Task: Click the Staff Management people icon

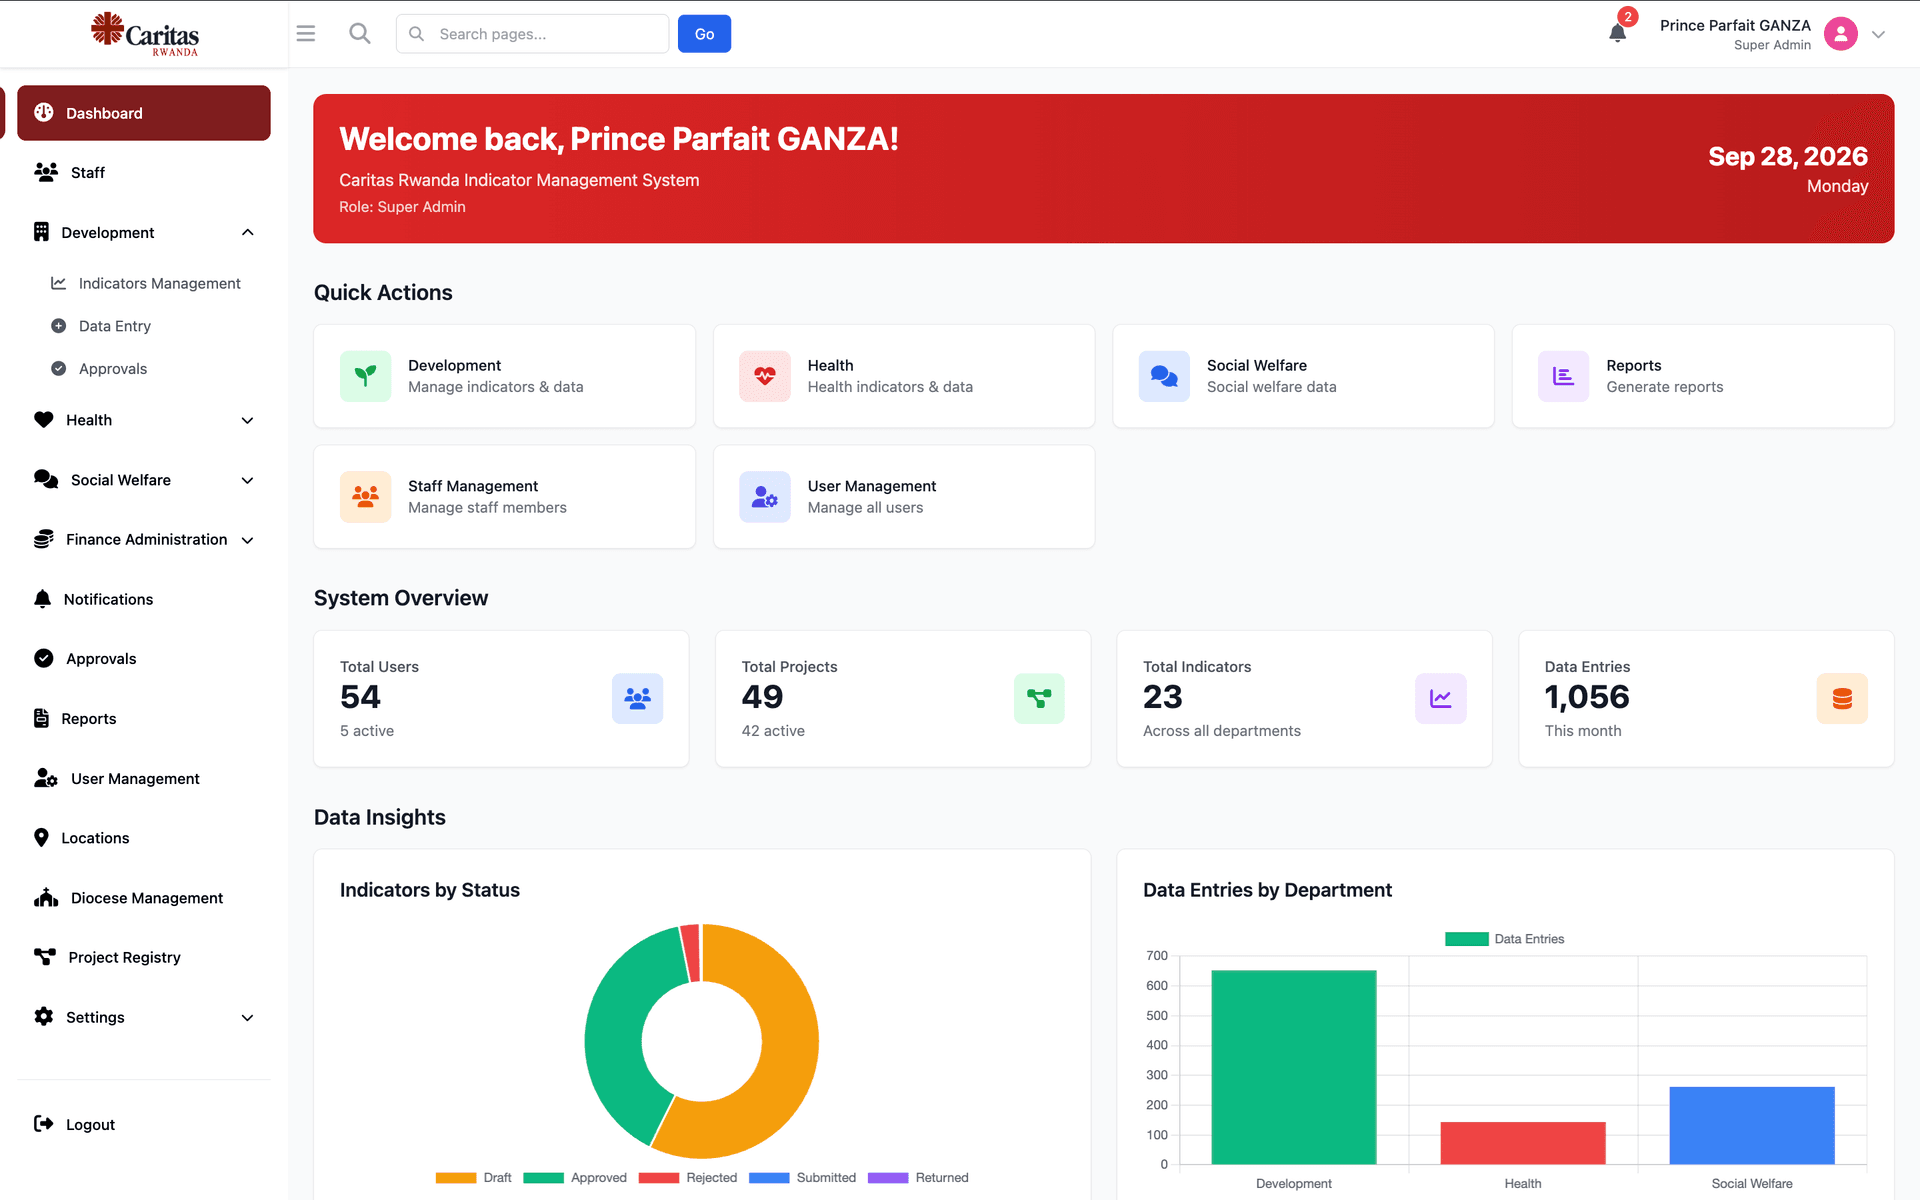Action: [366, 496]
